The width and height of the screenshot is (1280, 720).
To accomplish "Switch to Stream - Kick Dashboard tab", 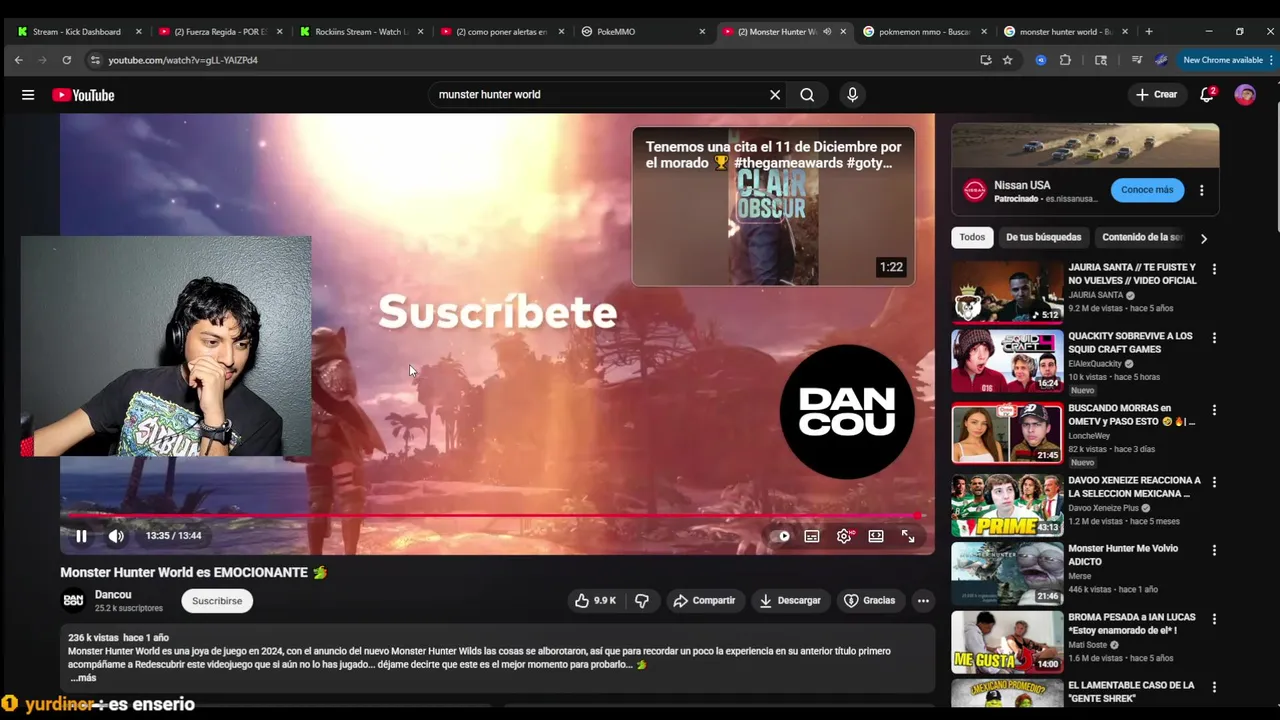I will [78, 31].
